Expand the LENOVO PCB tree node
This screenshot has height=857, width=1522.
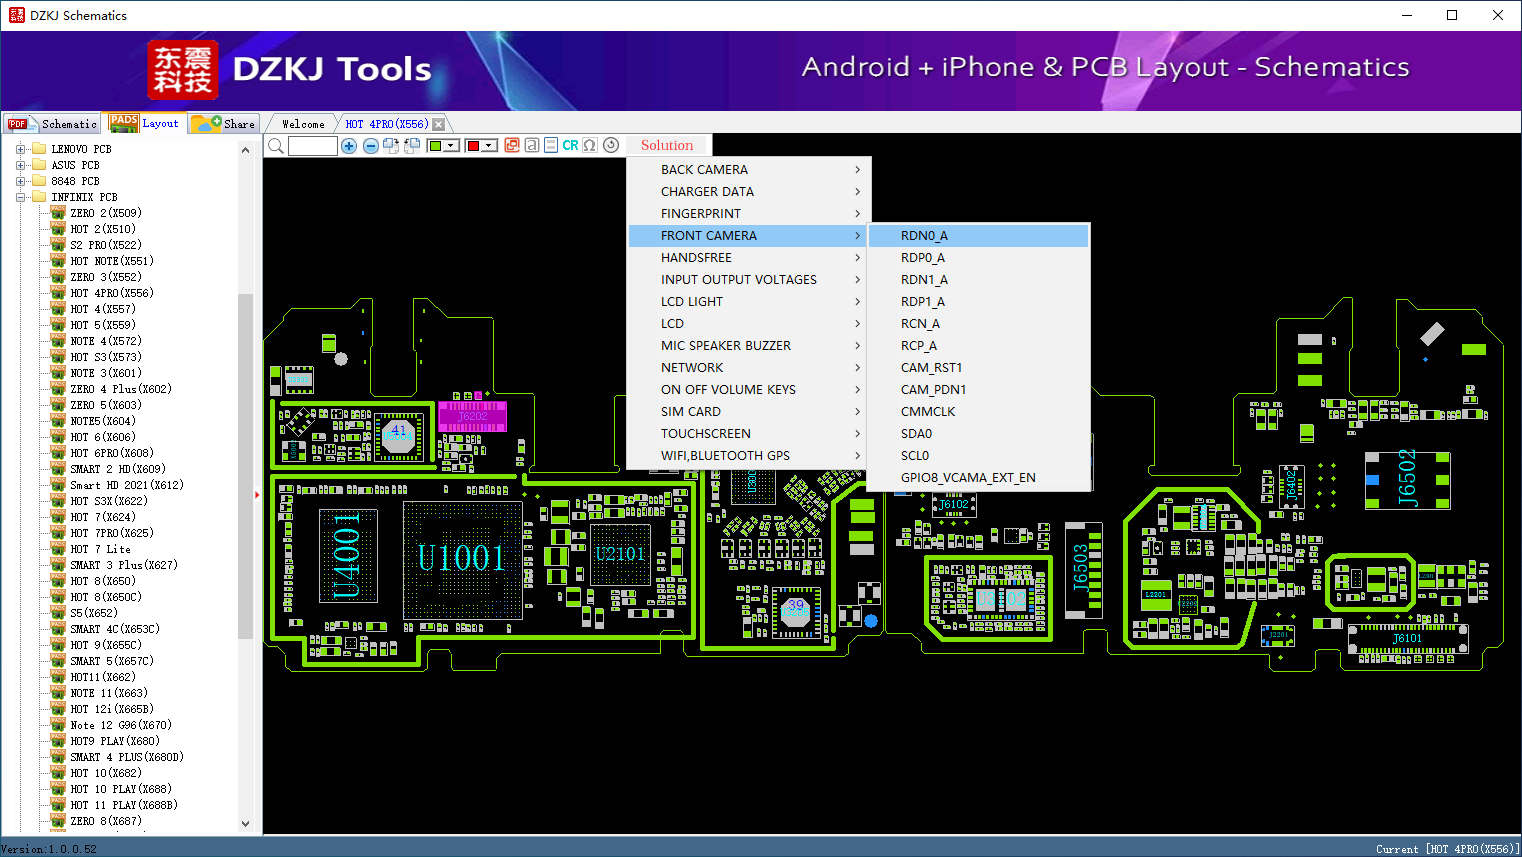coord(20,149)
